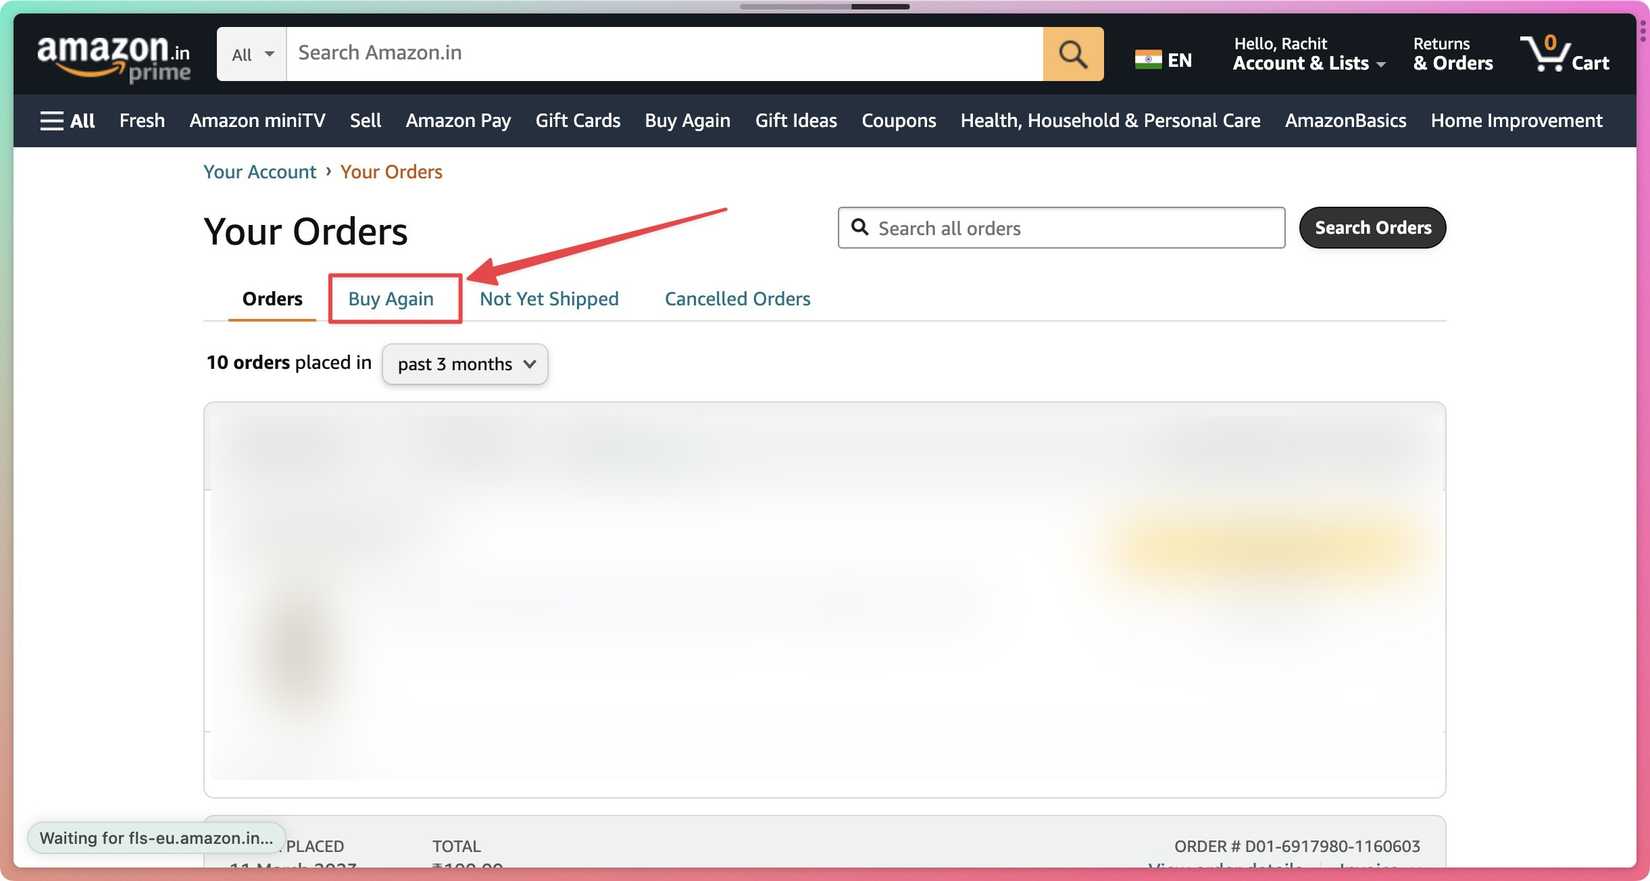Open Amazon Pay in navigation bar
1650x881 pixels.
point(458,121)
